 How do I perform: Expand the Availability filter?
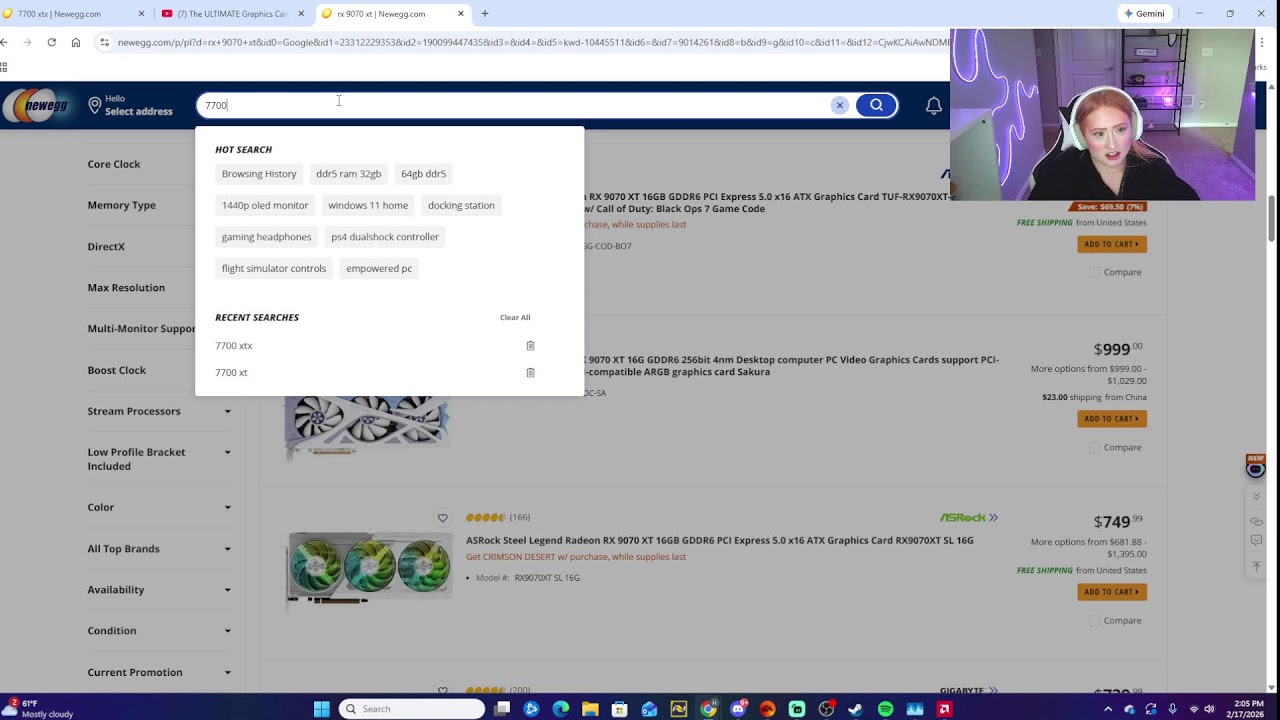click(x=159, y=590)
